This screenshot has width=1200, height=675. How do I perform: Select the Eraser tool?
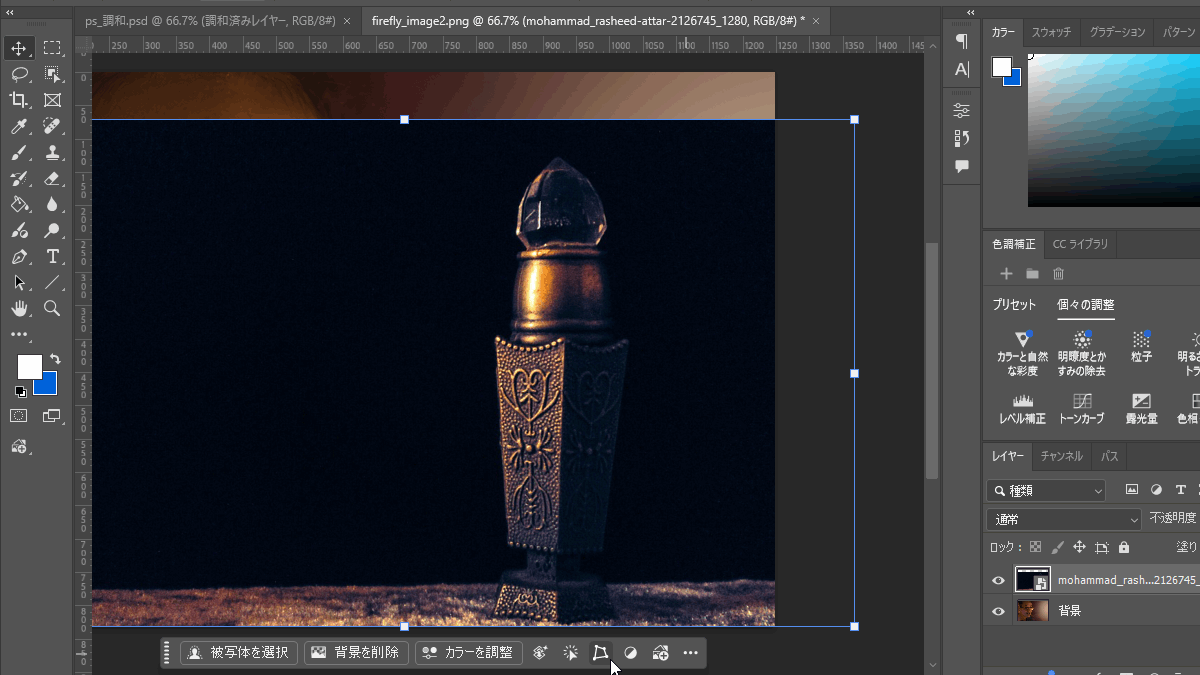(52, 178)
